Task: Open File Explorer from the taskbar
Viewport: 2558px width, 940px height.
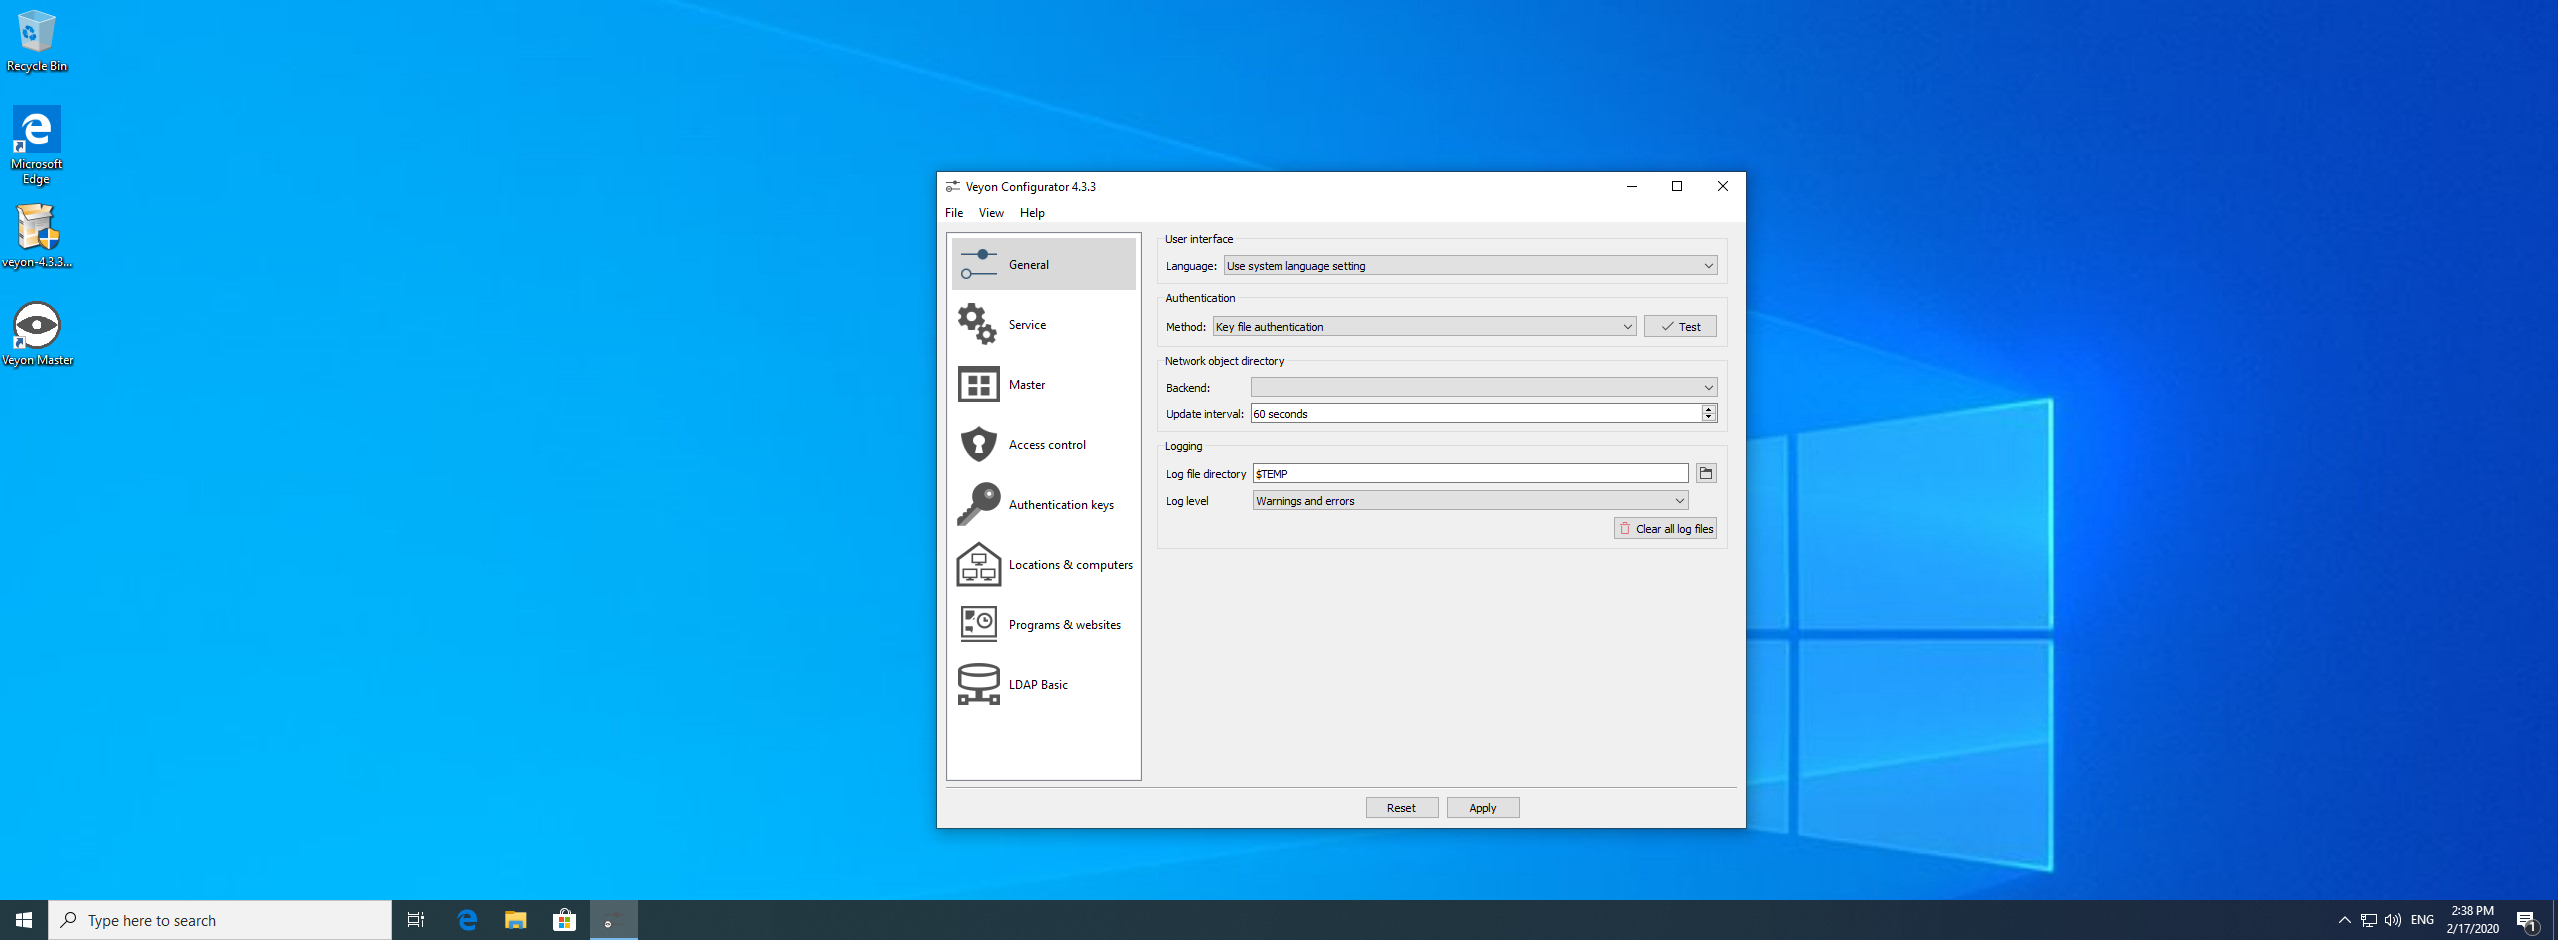Action: 516,920
